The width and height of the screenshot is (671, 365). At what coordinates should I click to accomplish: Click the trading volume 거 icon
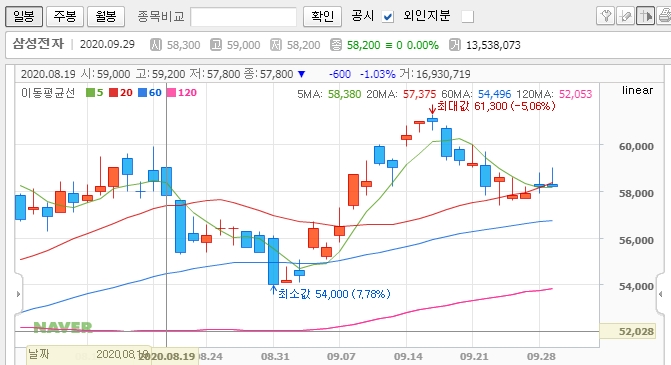(x=455, y=45)
